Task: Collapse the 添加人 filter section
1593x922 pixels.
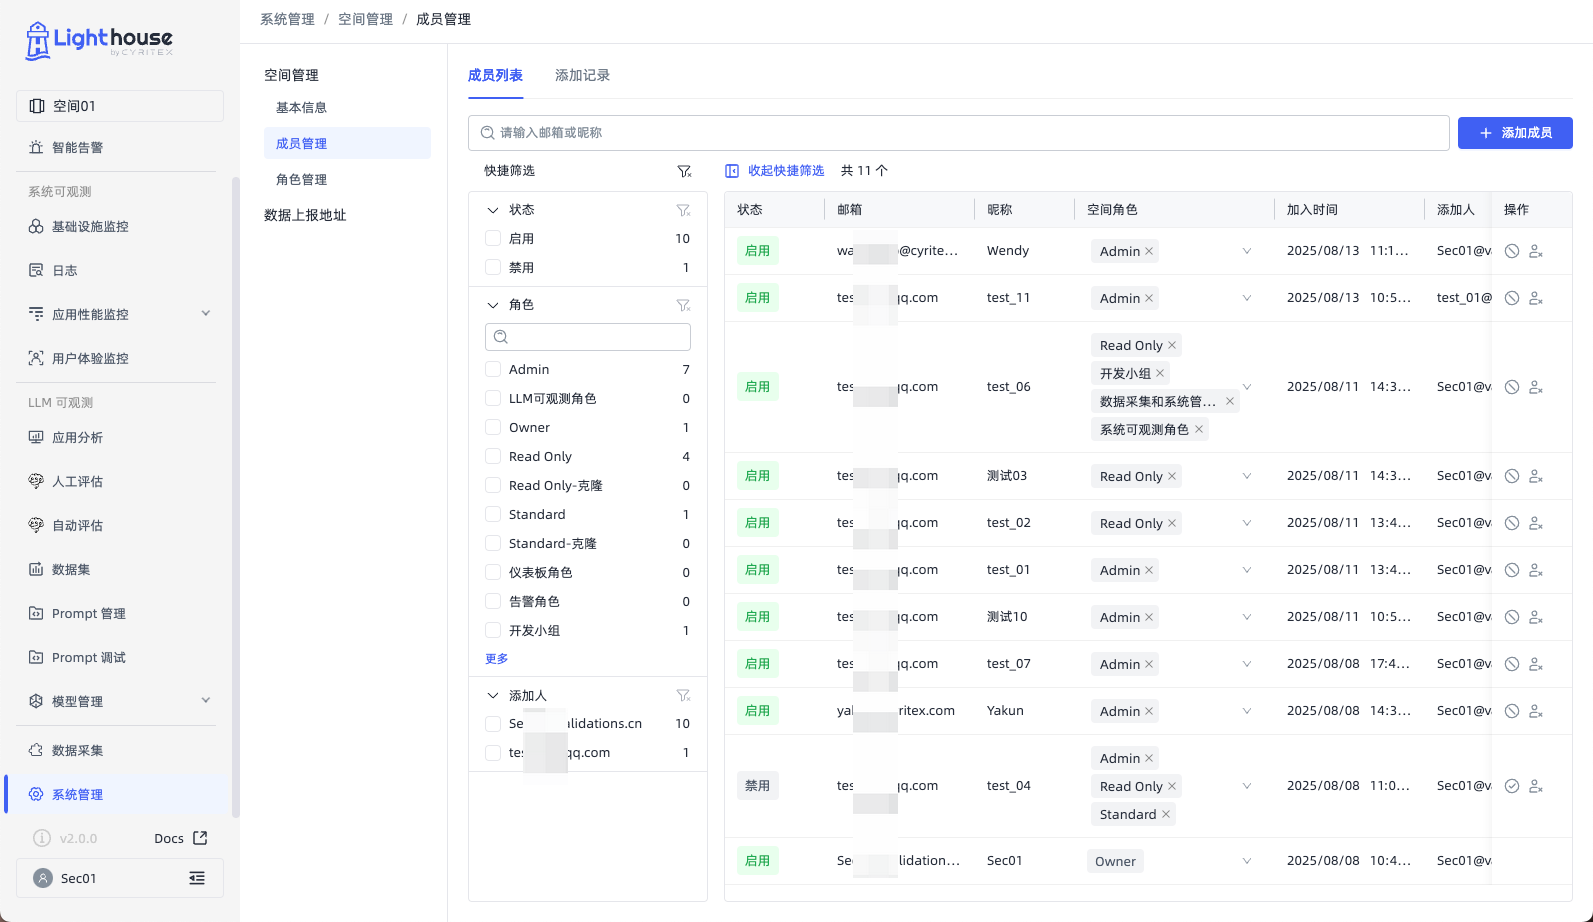Action: pos(492,695)
